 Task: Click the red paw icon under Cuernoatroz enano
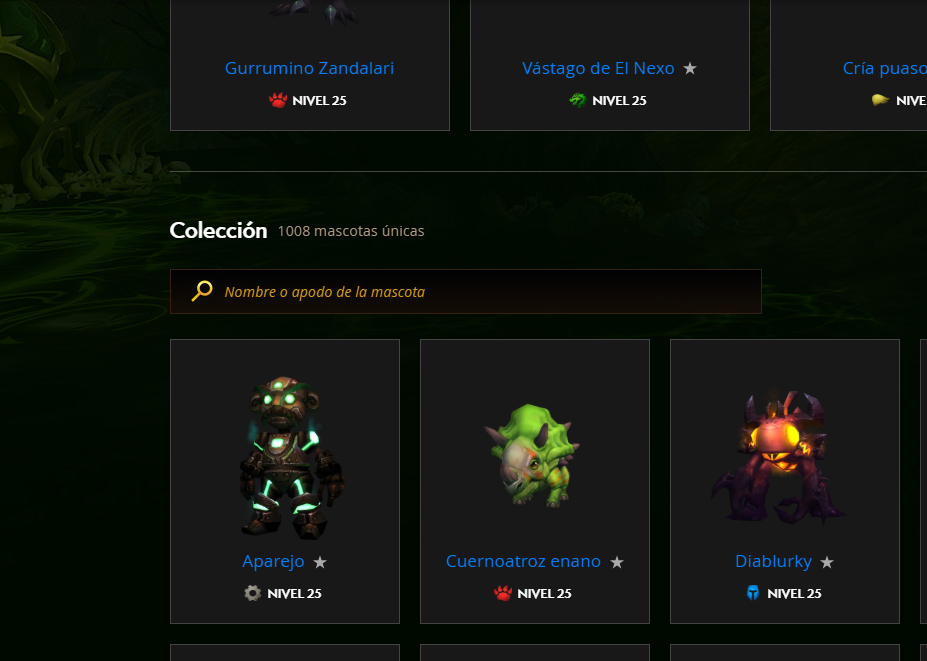point(503,593)
